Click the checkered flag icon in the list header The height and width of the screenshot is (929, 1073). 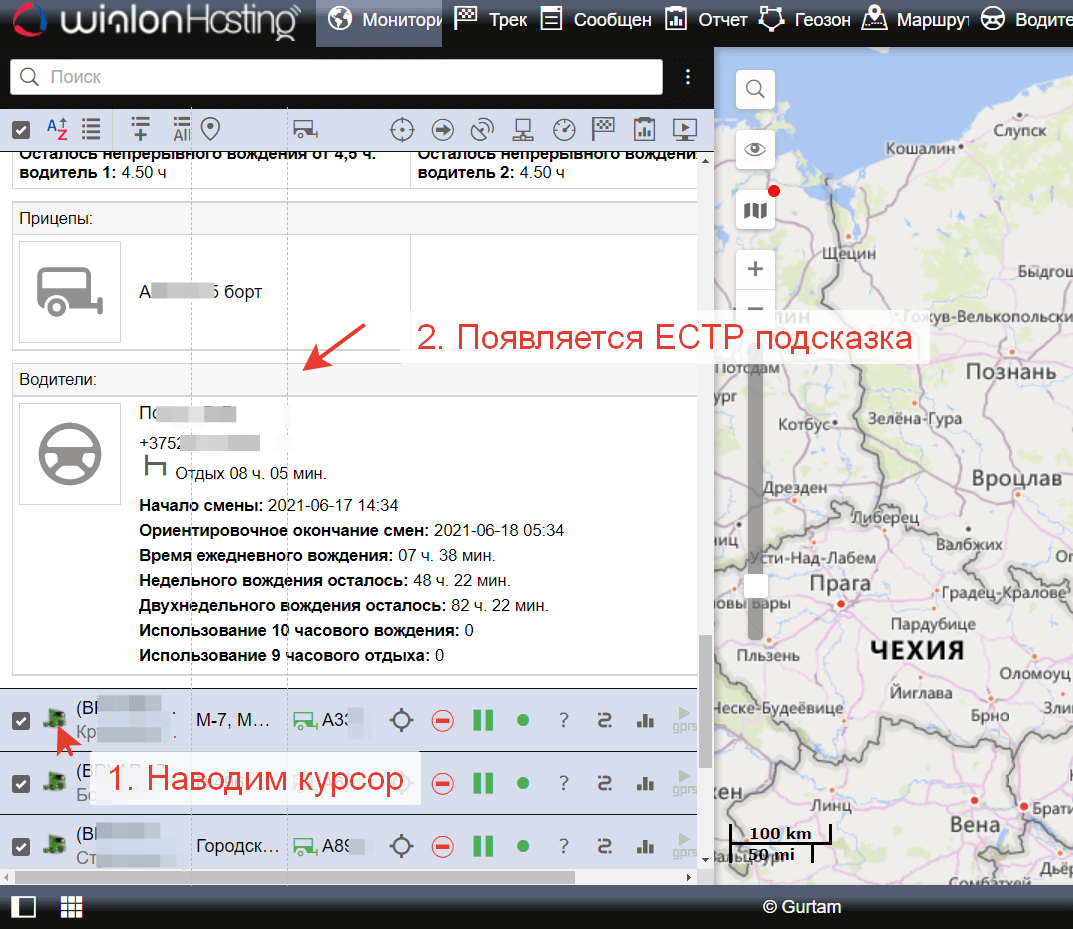(603, 129)
